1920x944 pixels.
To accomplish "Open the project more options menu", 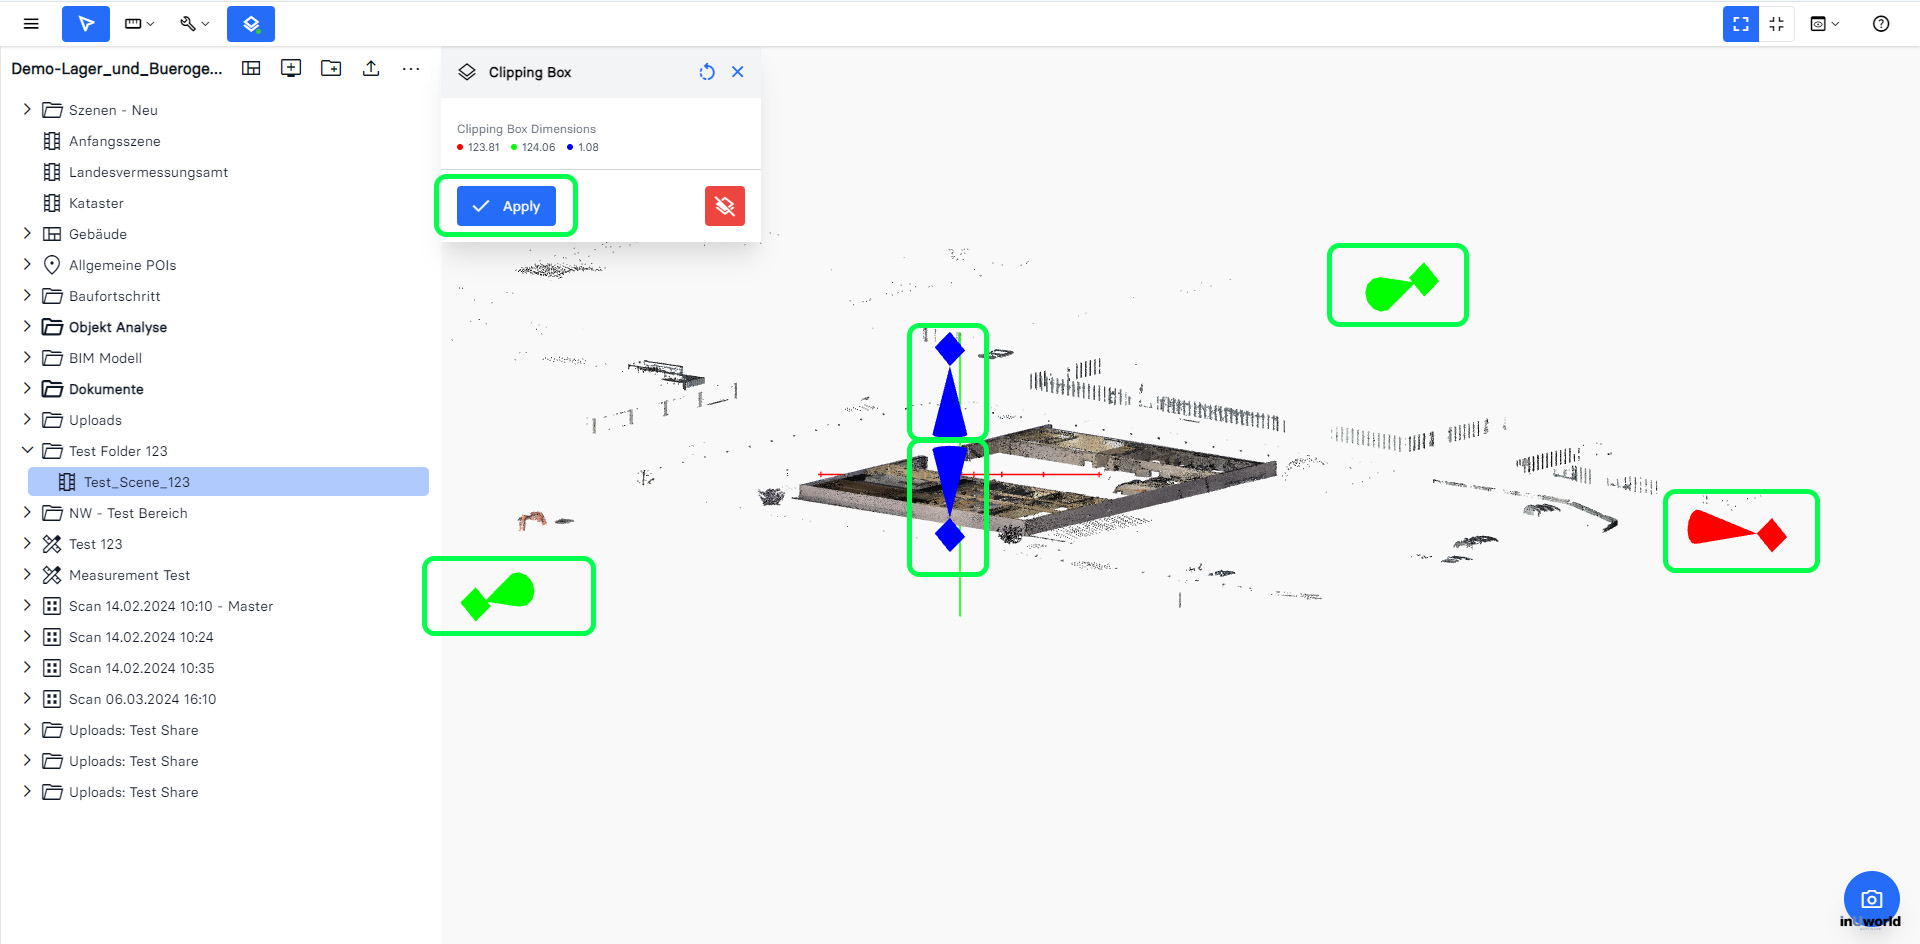I will point(411,68).
